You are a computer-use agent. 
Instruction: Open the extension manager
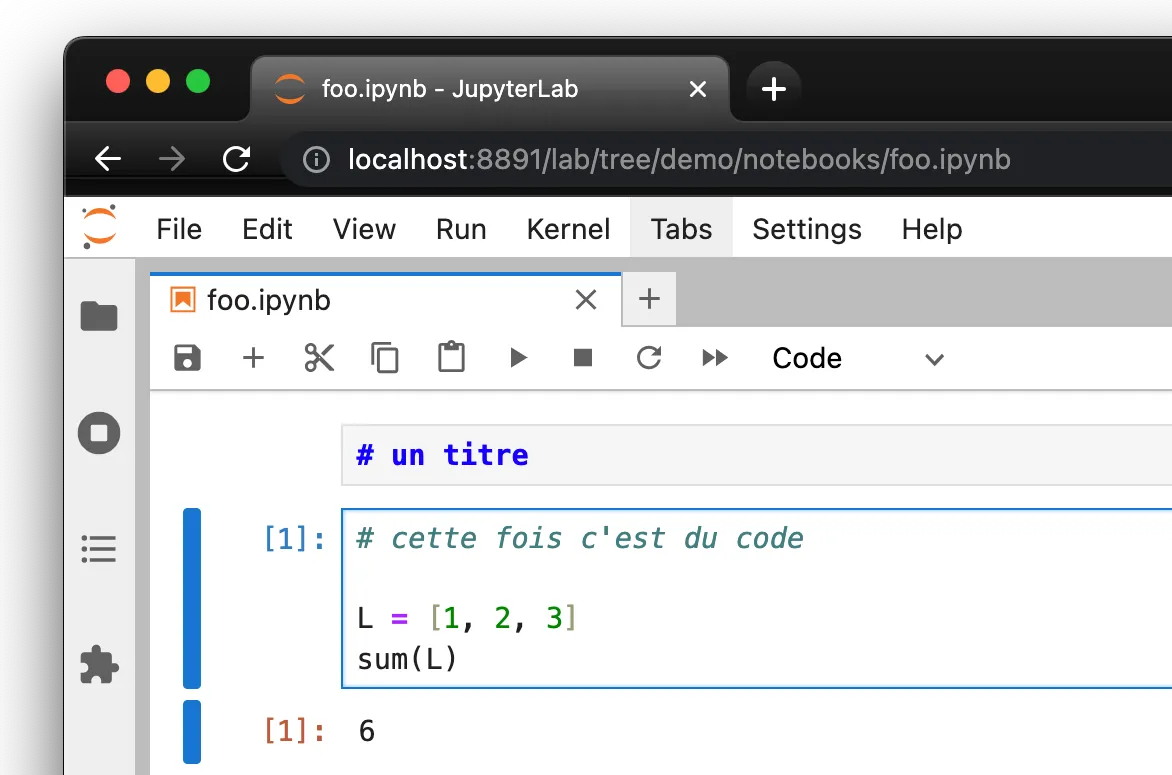tap(98, 665)
